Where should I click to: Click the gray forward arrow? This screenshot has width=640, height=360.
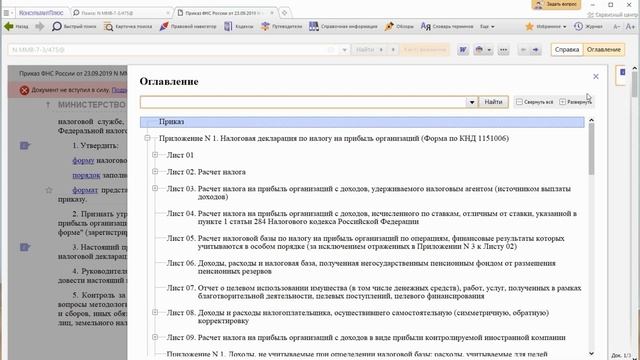[x=40, y=27]
